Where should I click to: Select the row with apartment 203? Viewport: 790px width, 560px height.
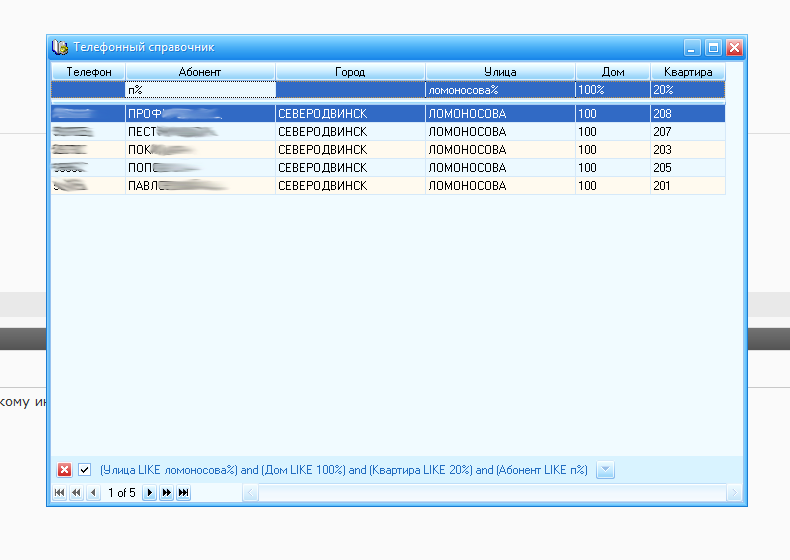coord(388,150)
